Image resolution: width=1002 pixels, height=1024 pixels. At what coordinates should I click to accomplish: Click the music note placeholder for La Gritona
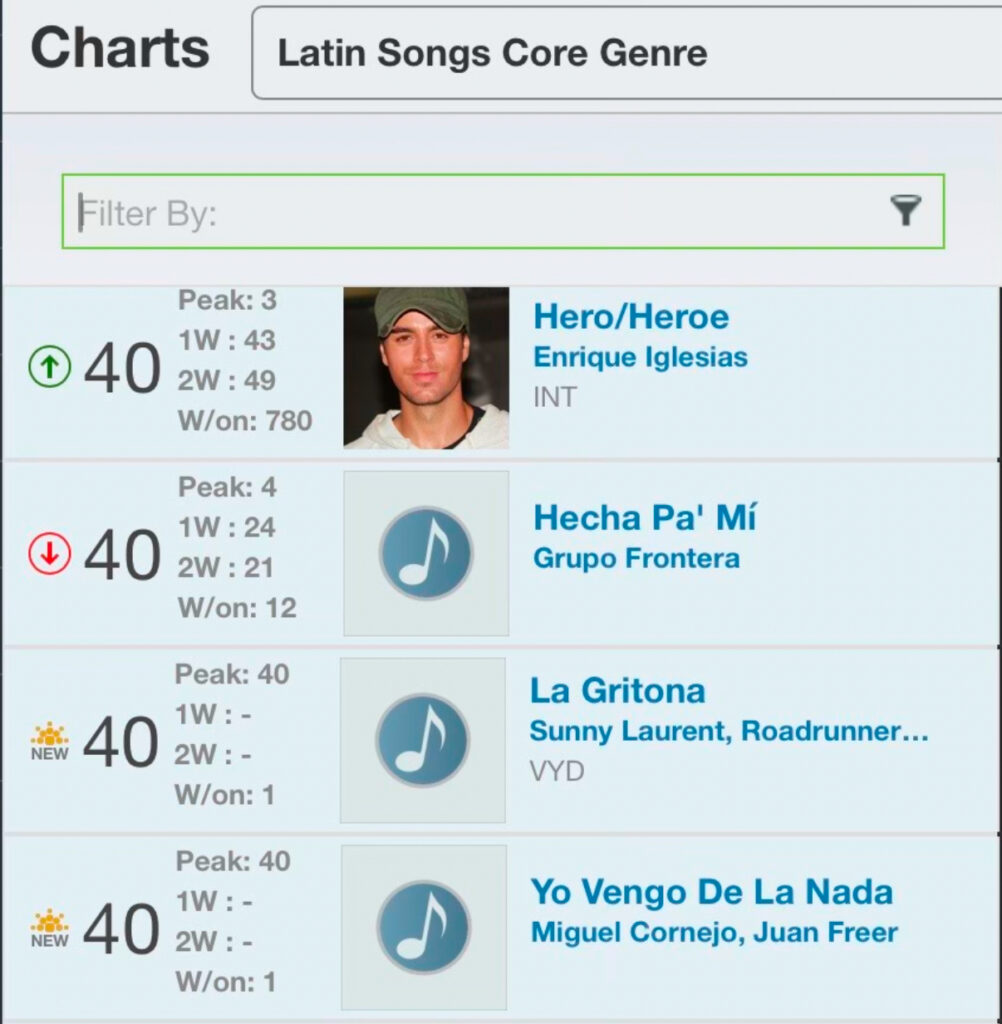(425, 739)
